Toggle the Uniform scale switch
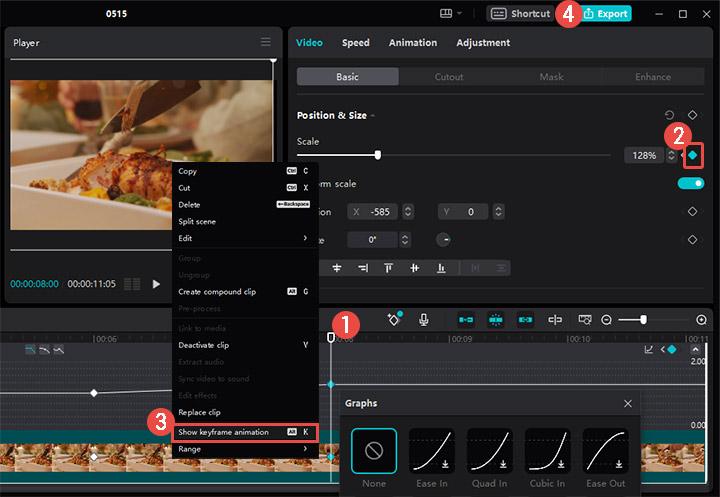The height and width of the screenshot is (497, 720). [690, 184]
